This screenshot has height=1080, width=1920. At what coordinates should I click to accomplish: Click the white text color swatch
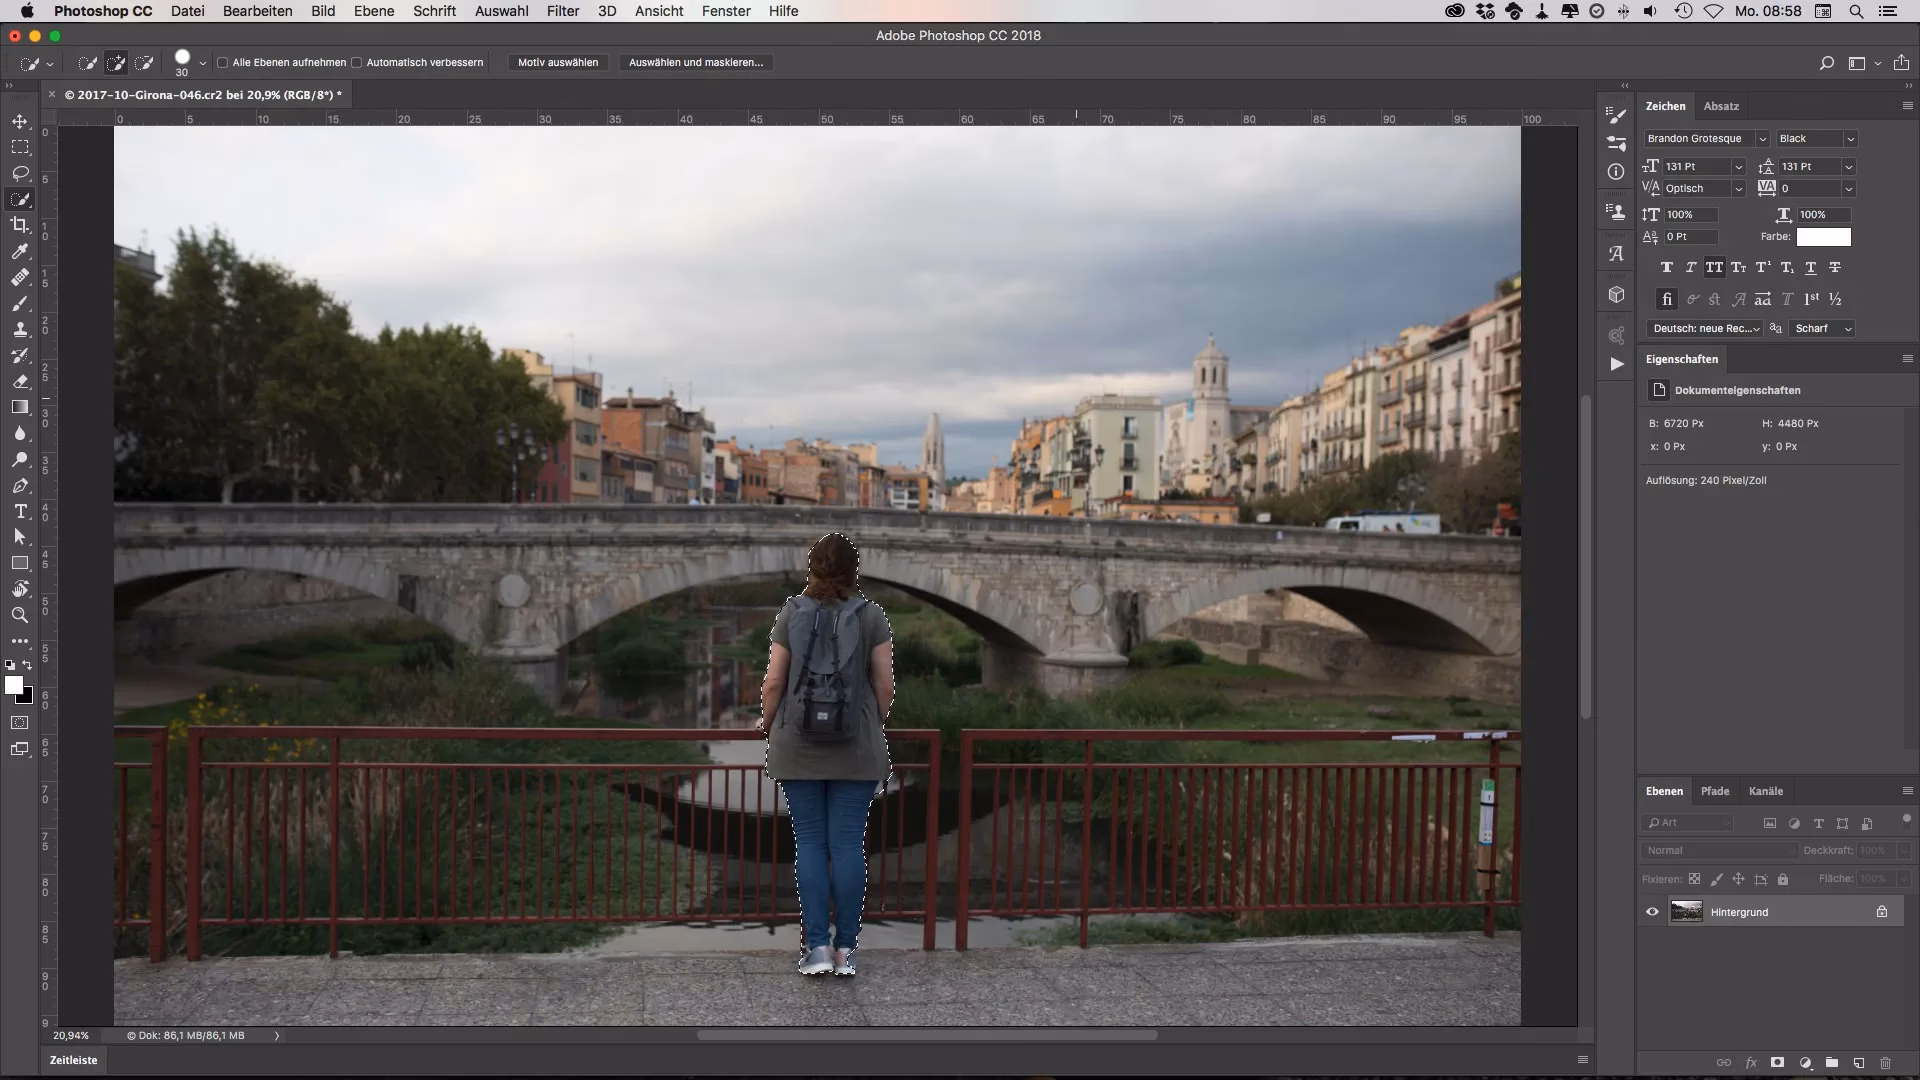coord(1824,236)
